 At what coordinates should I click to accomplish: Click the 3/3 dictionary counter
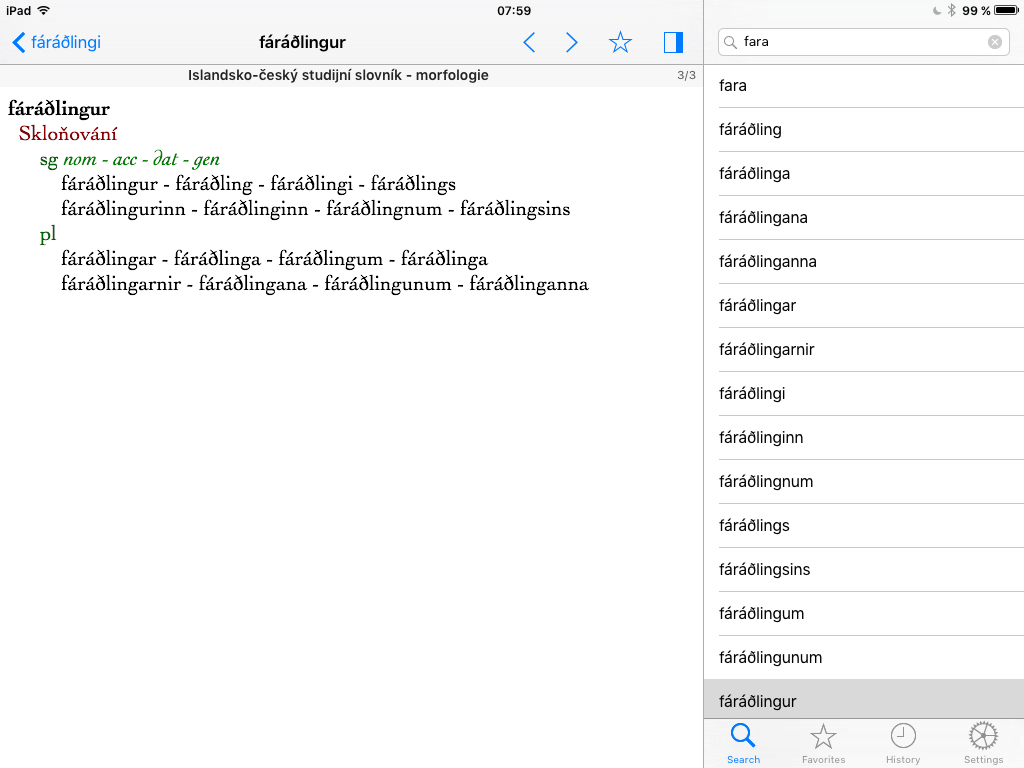pos(686,75)
